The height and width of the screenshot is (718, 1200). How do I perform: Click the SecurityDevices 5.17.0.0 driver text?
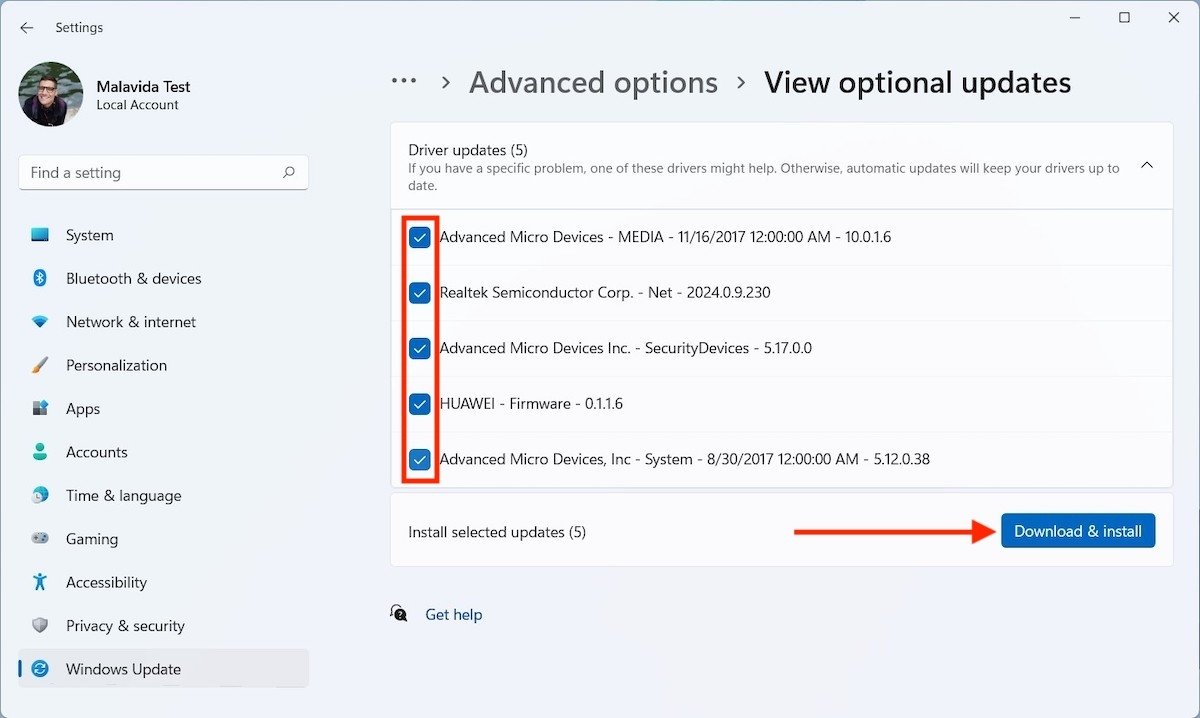tap(626, 349)
